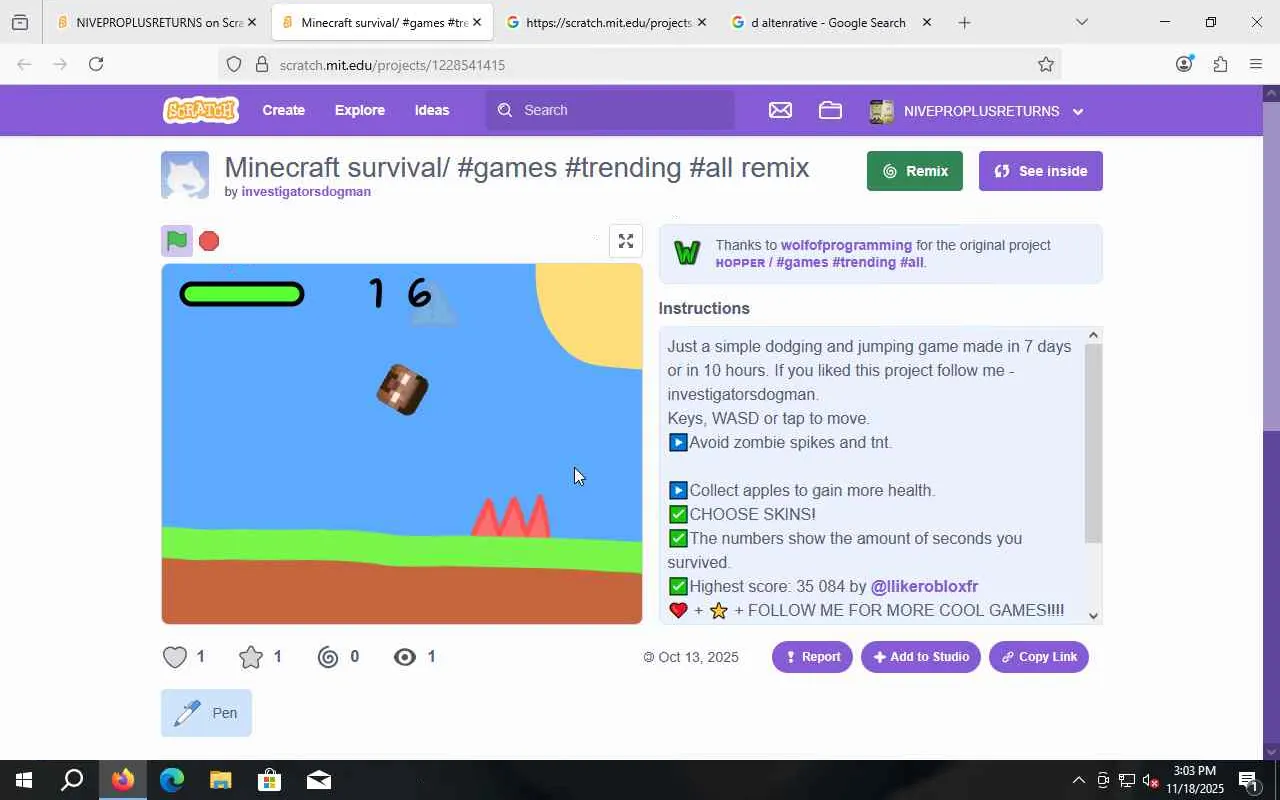Open the Create menu item
The image size is (1280, 800).
(284, 110)
